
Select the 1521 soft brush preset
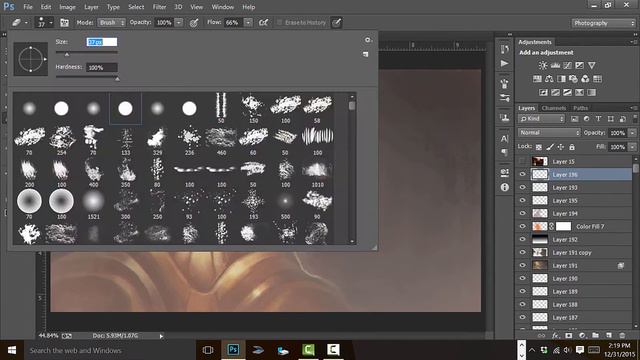coord(93,204)
